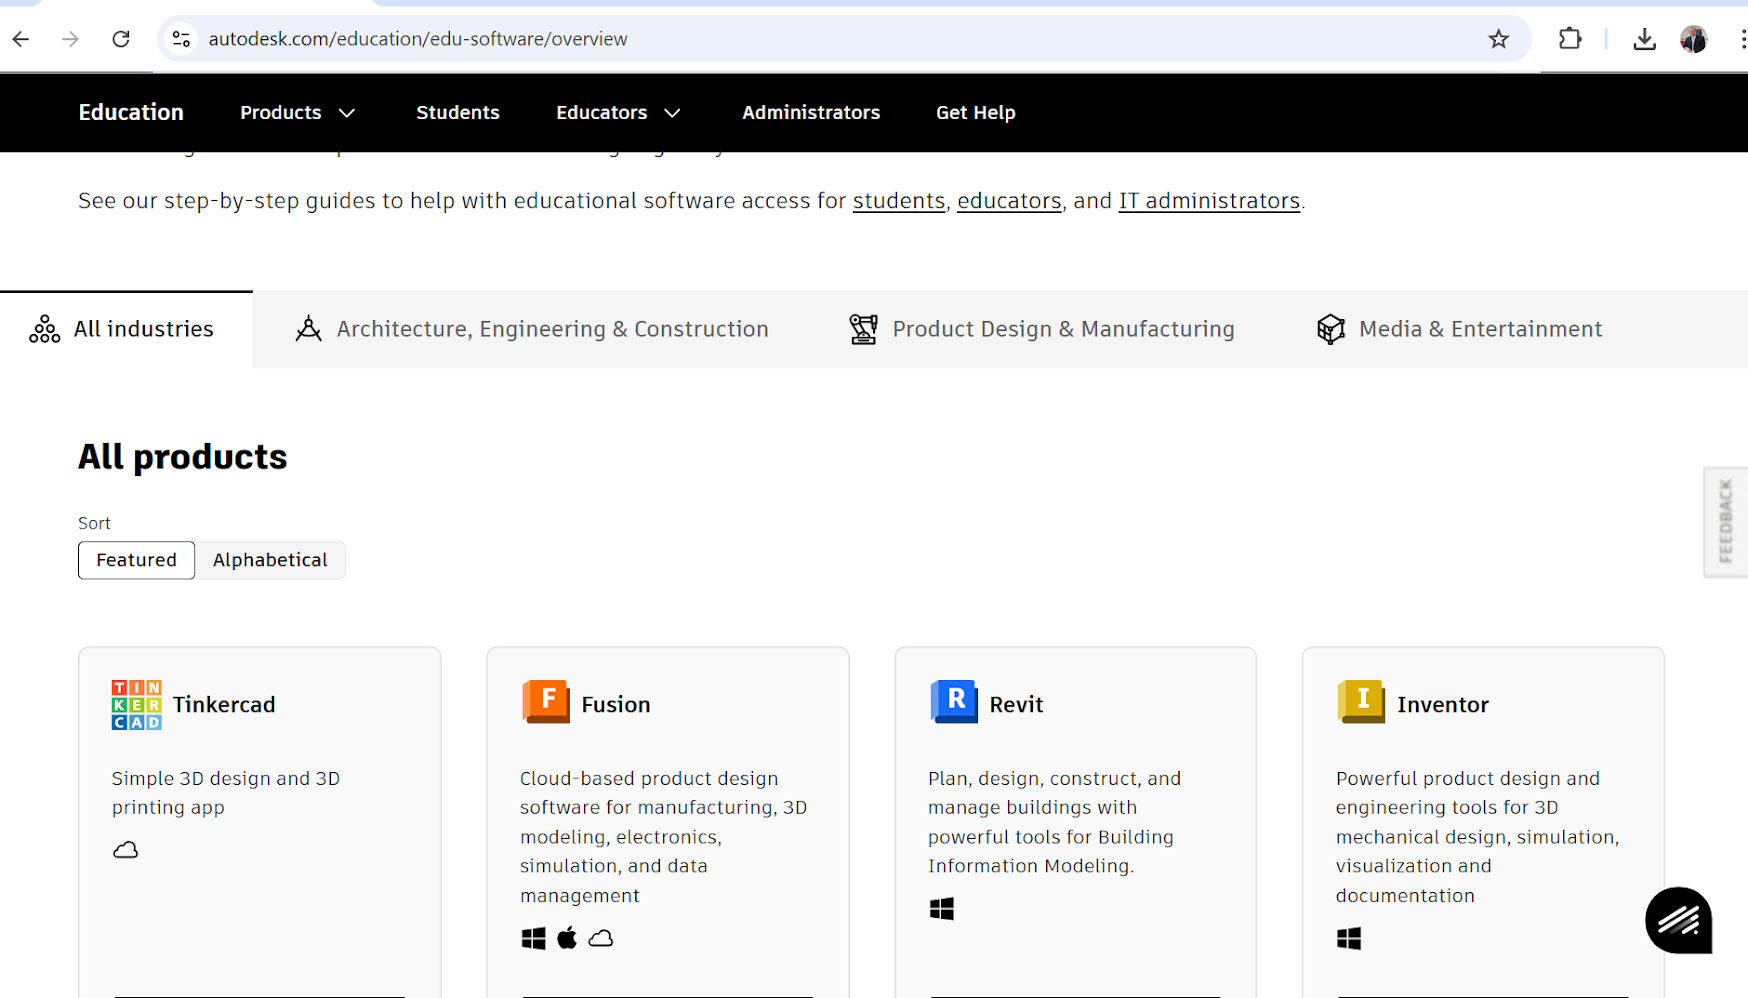Click the Tinkercad logo icon
Image resolution: width=1748 pixels, height=998 pixels.
[136, 704]
